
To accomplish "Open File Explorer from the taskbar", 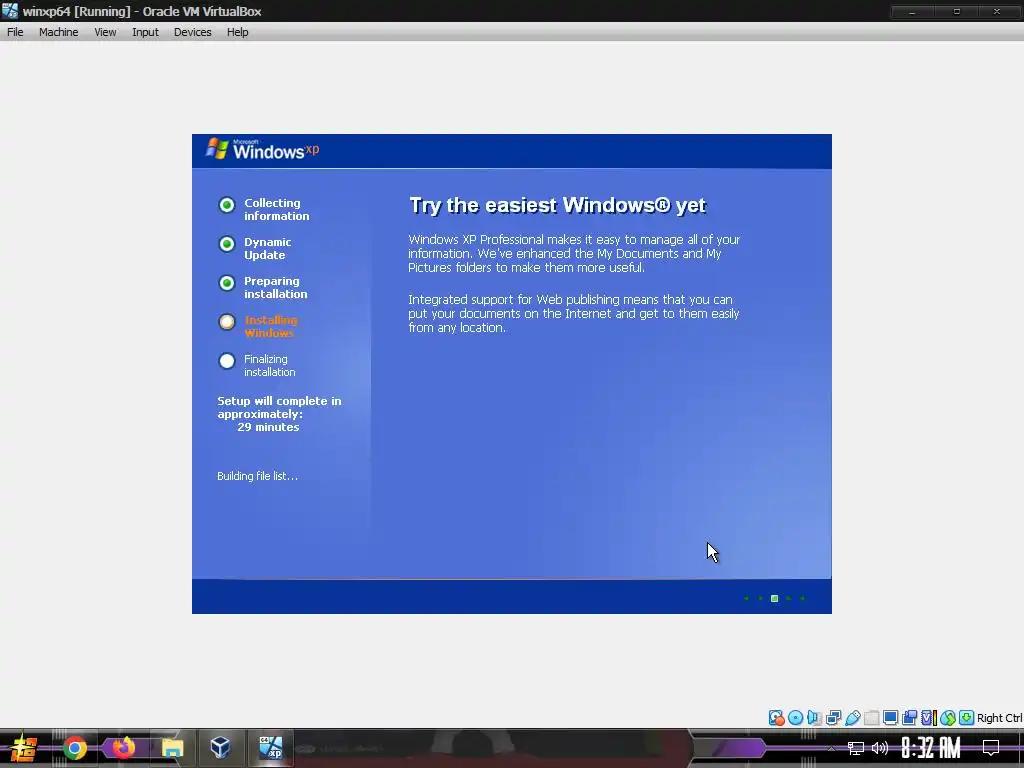I will (x=172, y=748).
